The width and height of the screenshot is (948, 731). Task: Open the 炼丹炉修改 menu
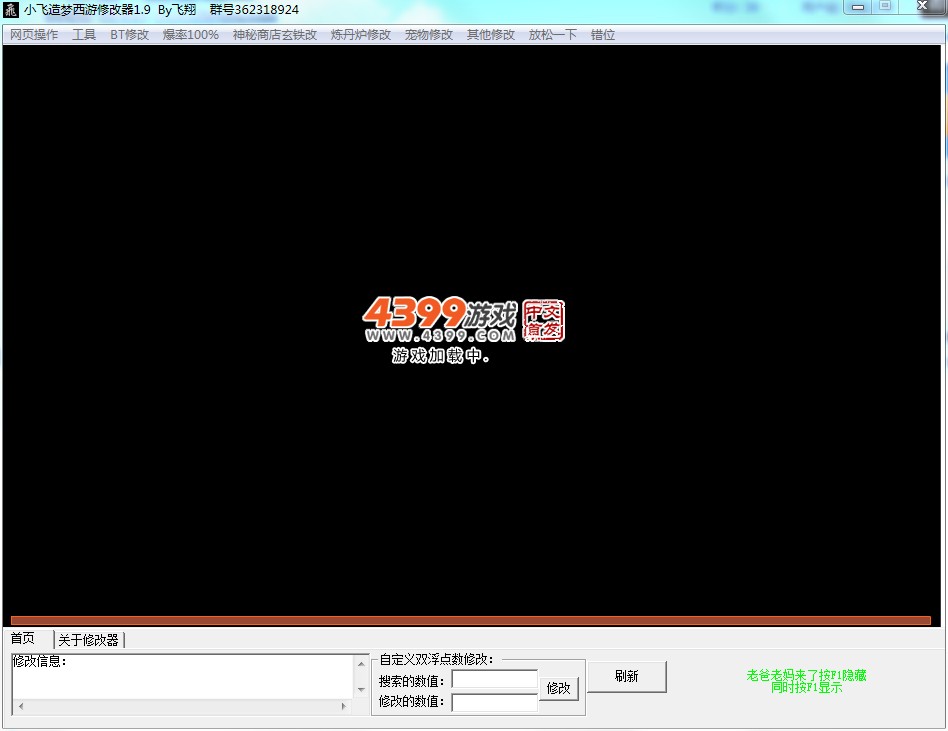tap(361, 35)
